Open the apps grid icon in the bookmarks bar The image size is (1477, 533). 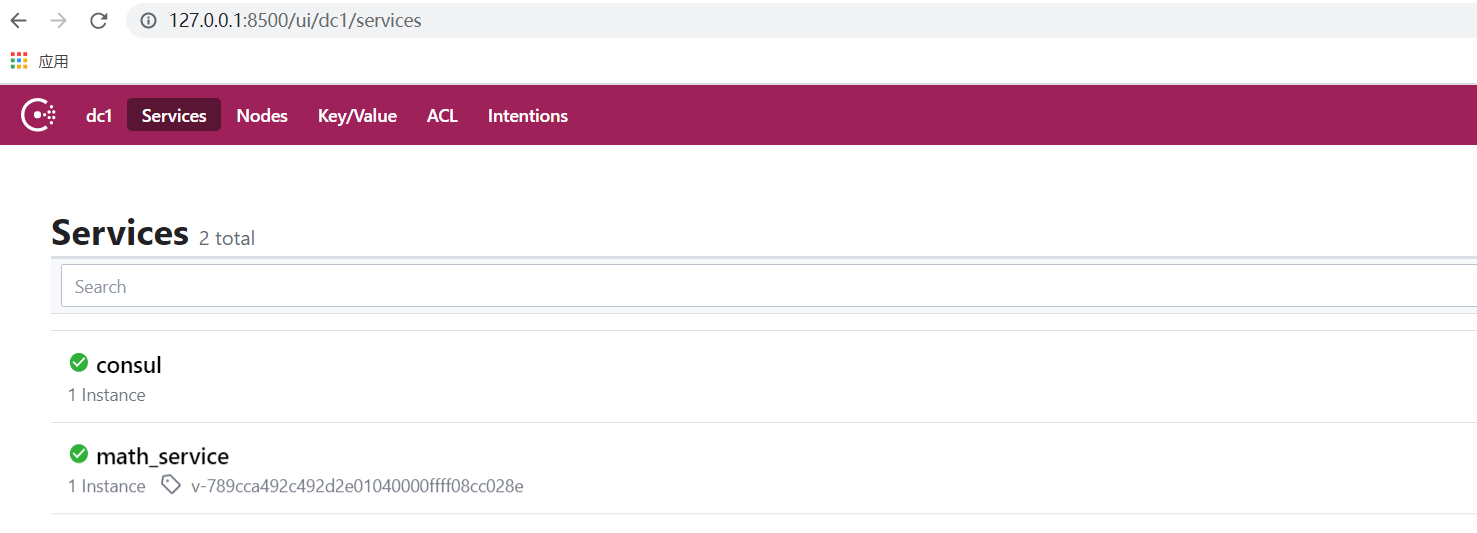(x=19, y=61)
